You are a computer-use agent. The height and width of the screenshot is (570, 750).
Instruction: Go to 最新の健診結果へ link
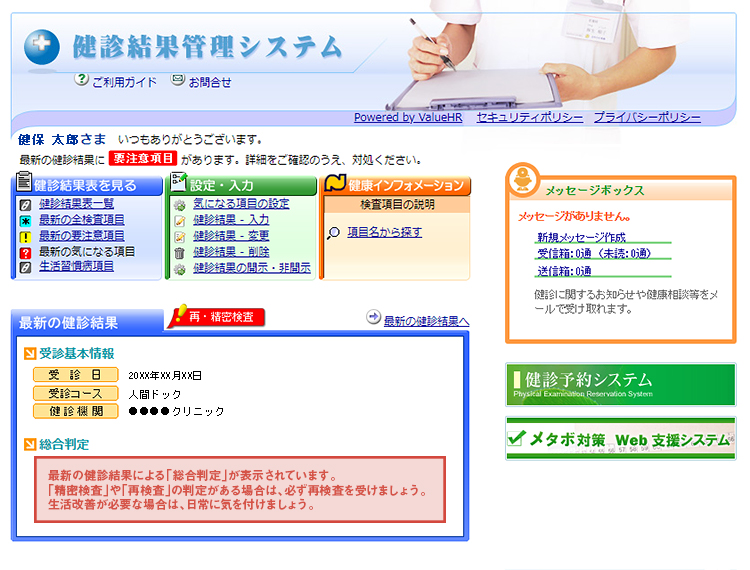click(427, 321)
